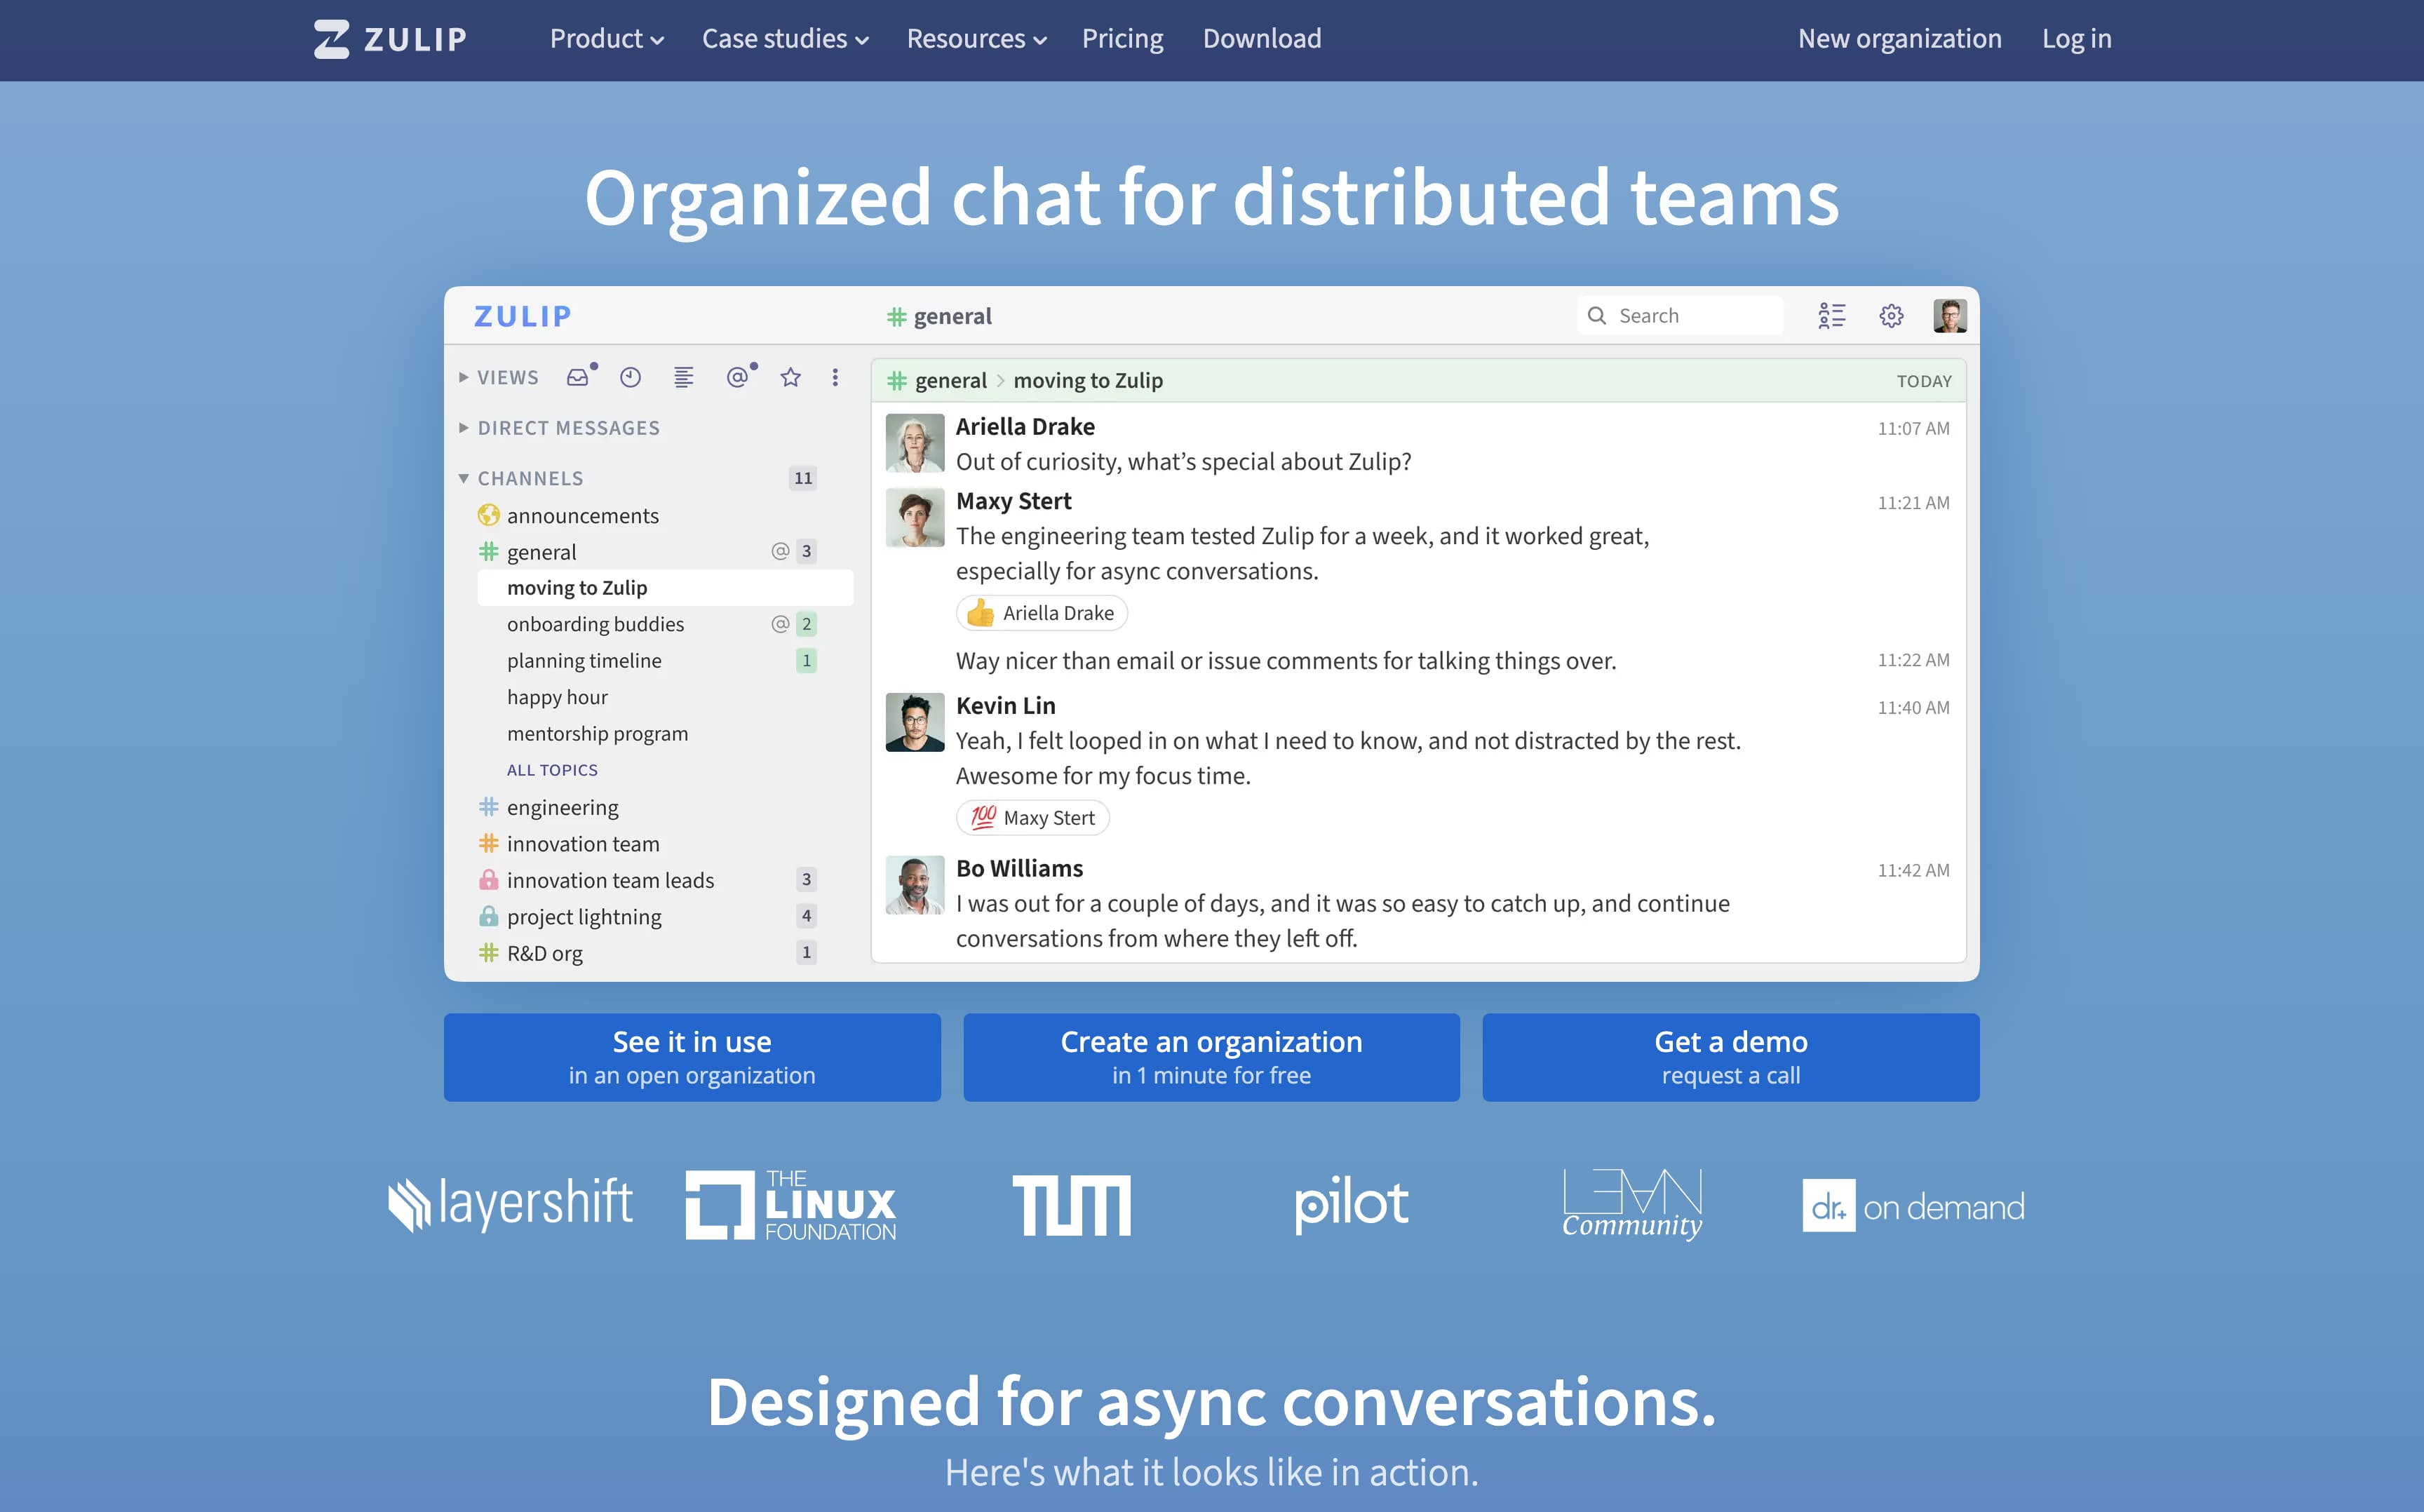
Task: Click the Get a demo button
Action: point(1730,1057)
